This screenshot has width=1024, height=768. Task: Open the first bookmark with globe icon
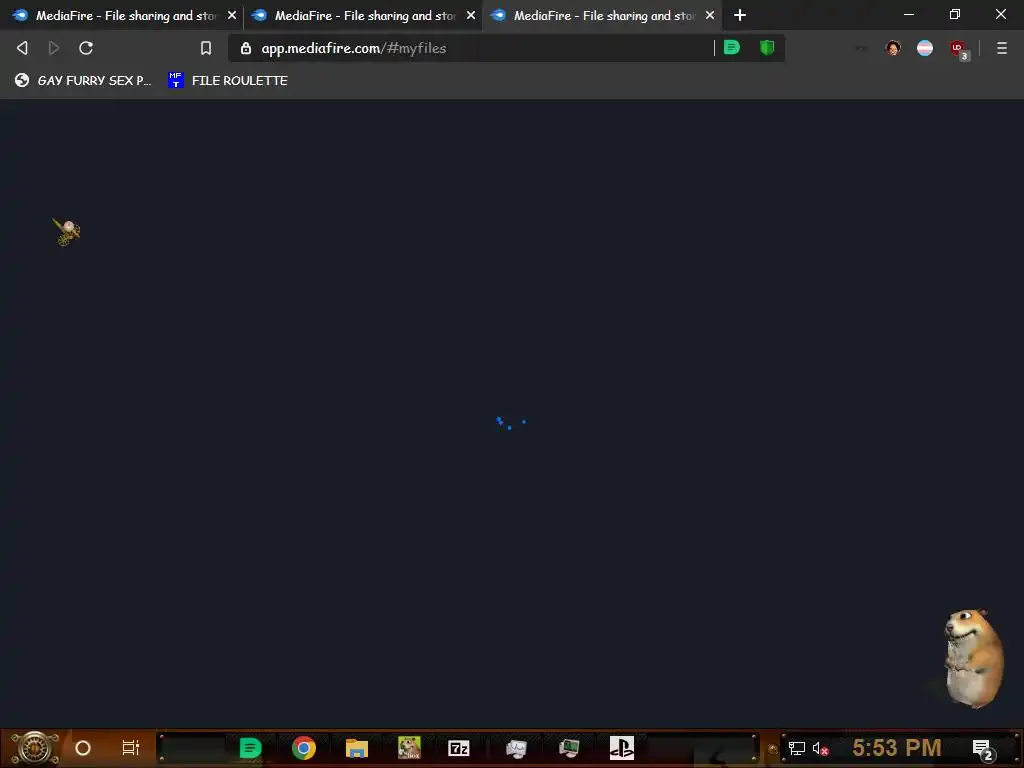(83, 80)
